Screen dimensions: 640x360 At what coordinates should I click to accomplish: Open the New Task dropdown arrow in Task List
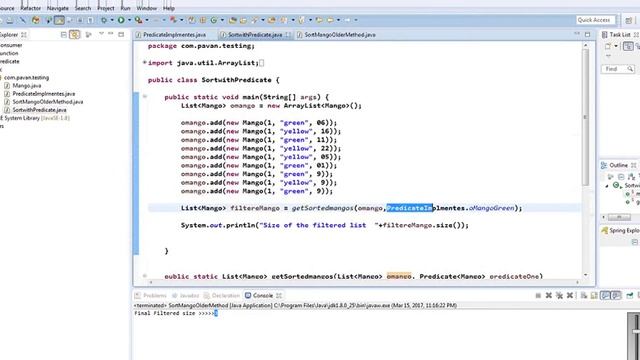pos(616,46)
